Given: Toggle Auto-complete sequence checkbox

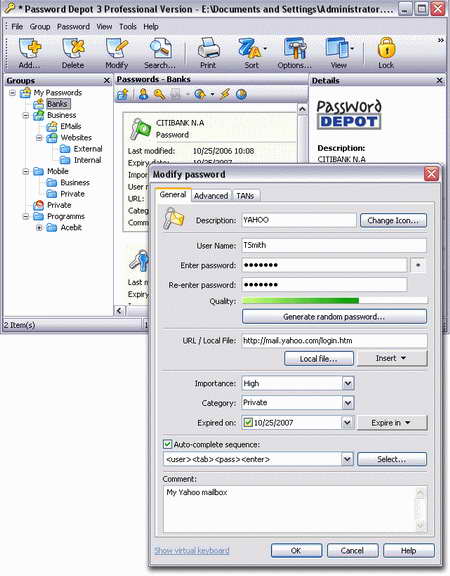Looking at the screenshot, I should 167,444.
